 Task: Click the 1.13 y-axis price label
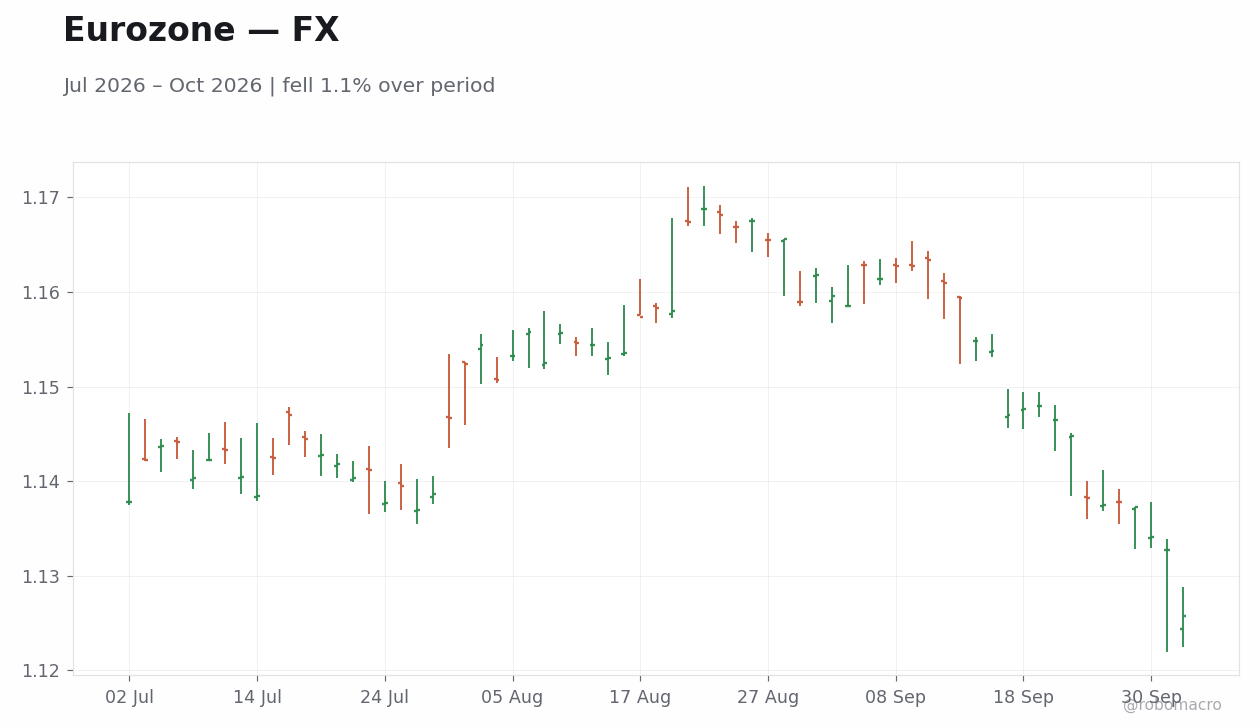pos(40,577)
